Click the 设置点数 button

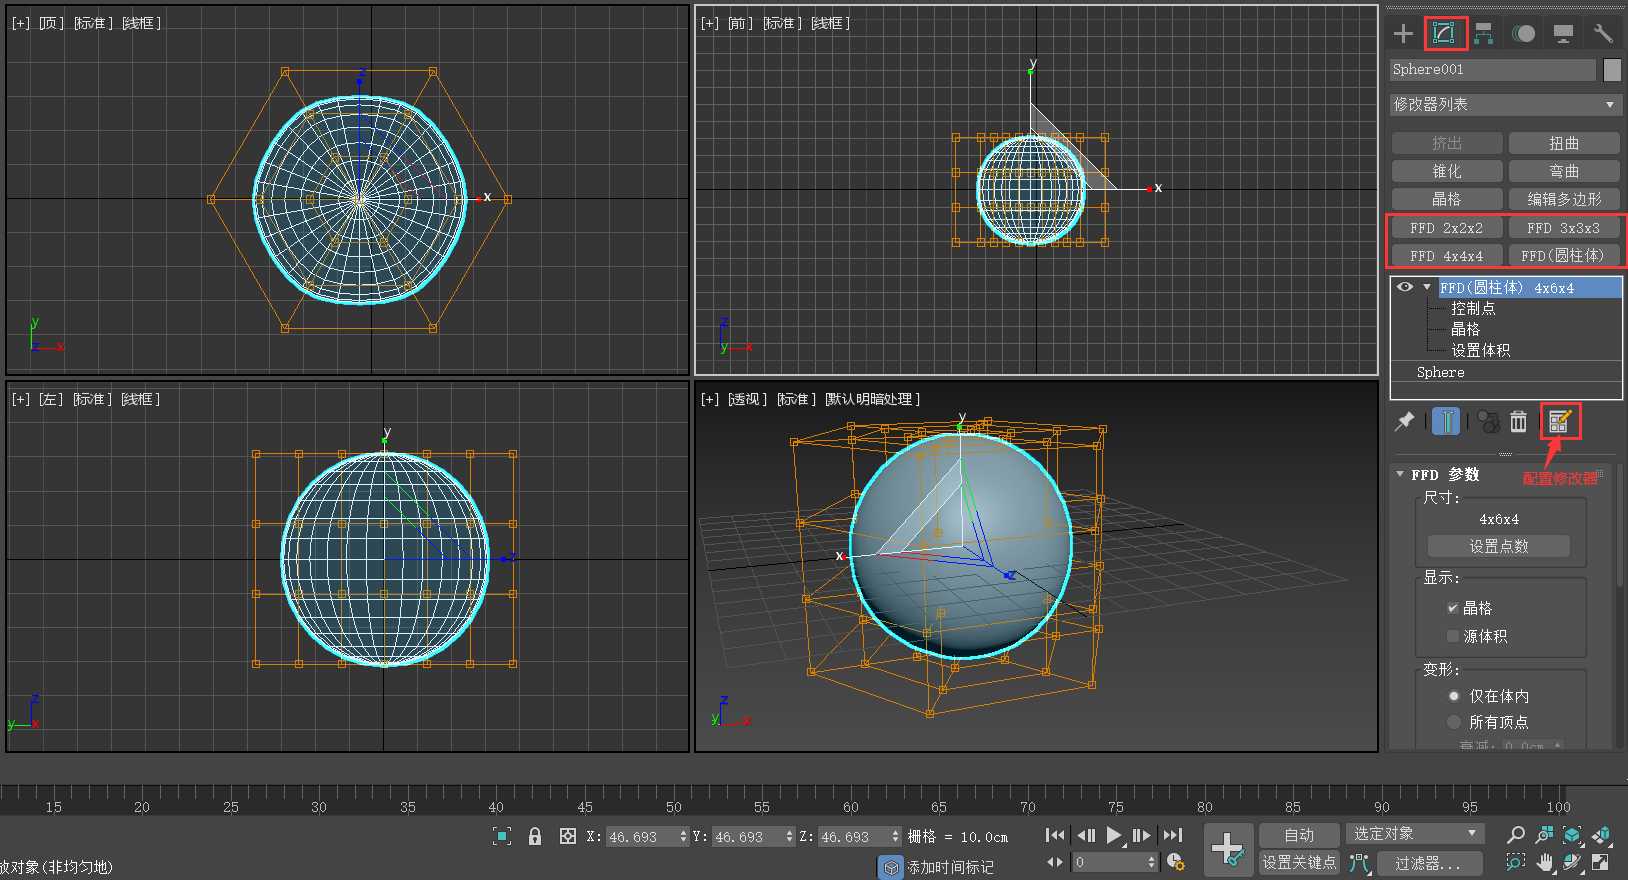(x=1499, y=546)
